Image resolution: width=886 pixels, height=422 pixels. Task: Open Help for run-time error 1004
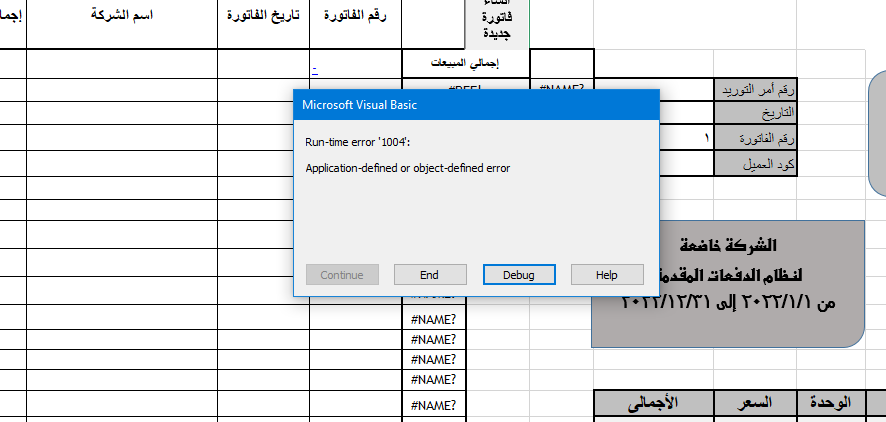pyautogui.click(x=607, y=275)
